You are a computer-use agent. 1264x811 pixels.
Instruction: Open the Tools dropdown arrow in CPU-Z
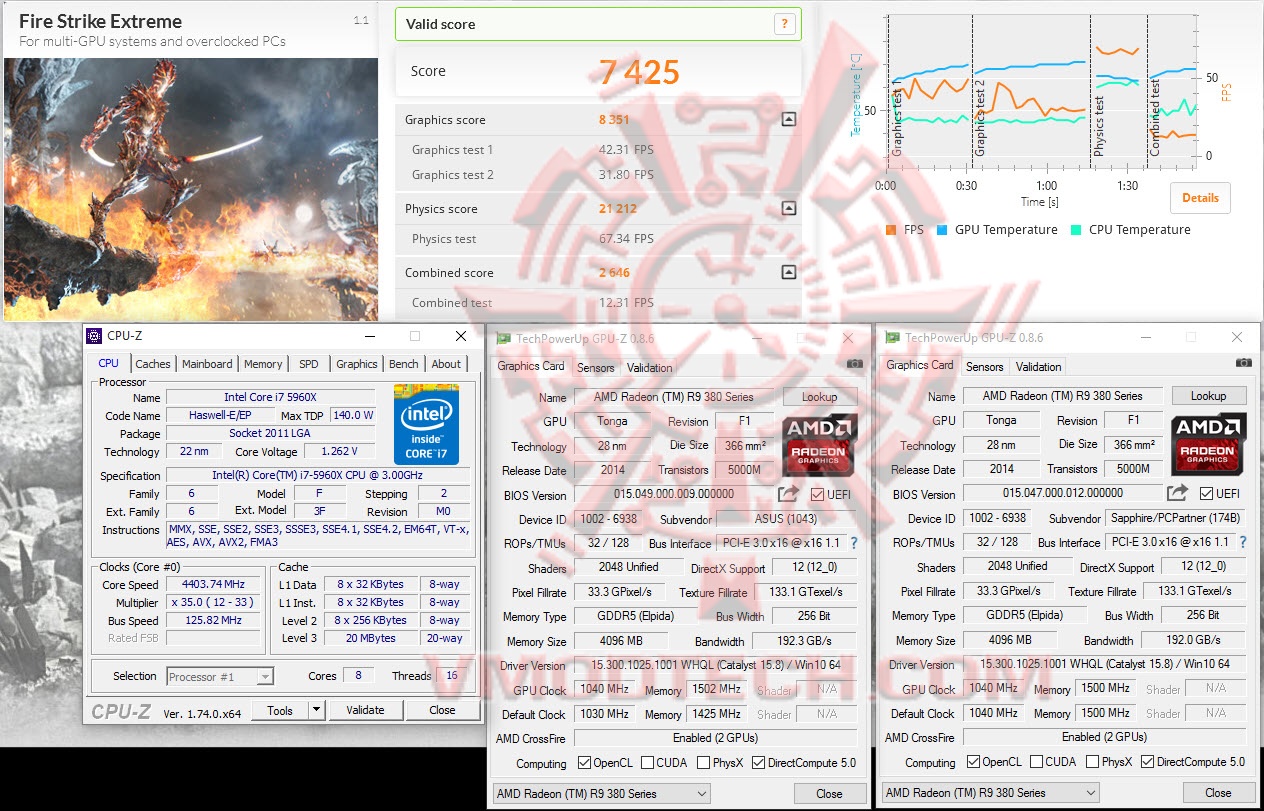317,710
